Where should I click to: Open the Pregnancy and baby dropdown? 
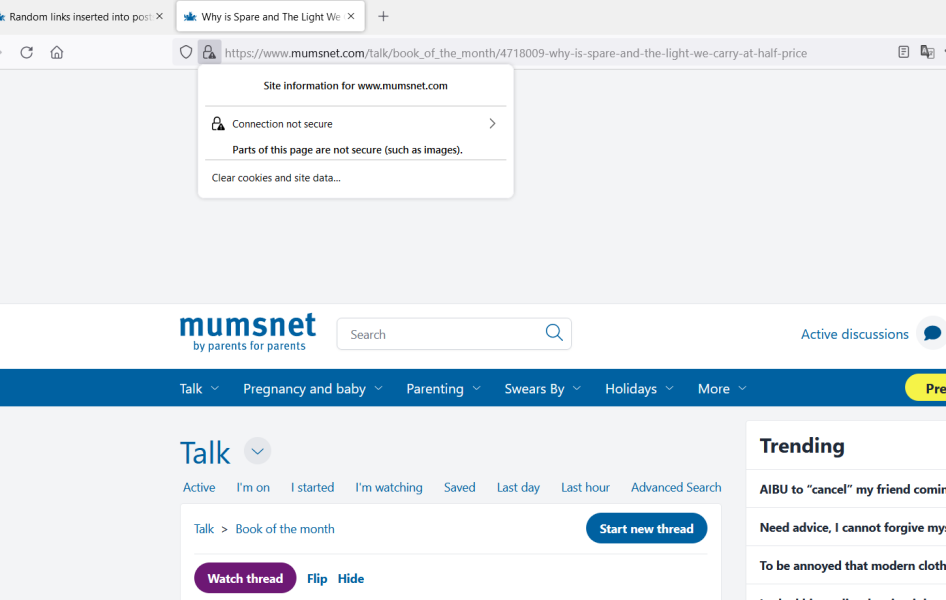point(312,388)
